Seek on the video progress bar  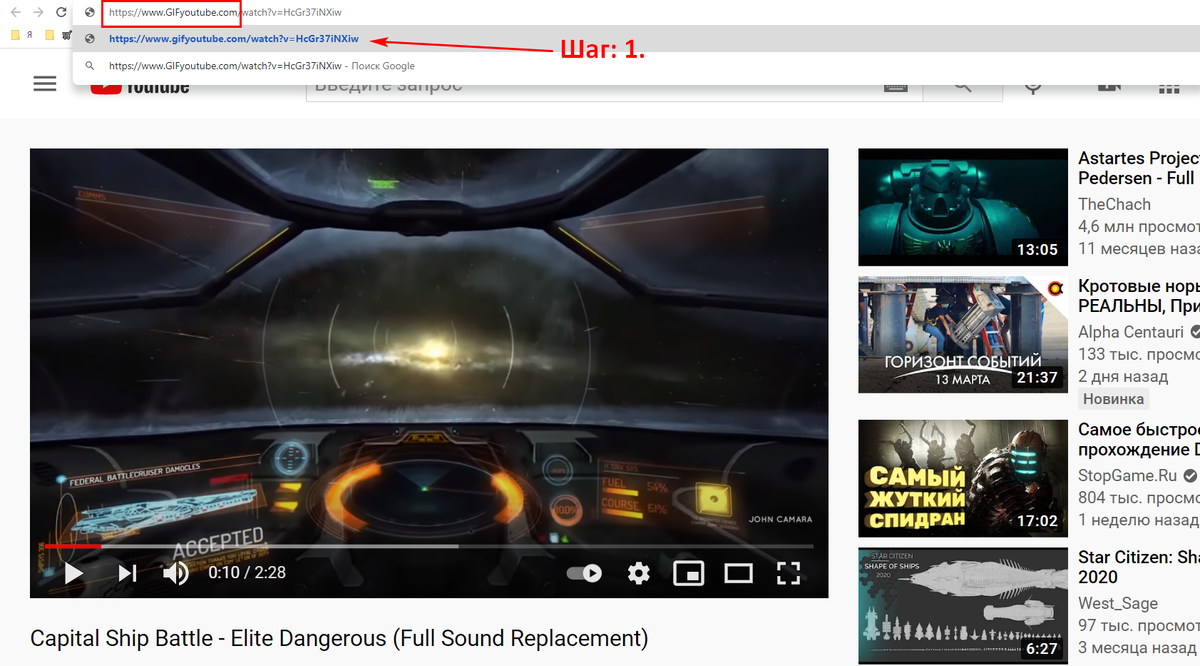[x=428, y=546]
